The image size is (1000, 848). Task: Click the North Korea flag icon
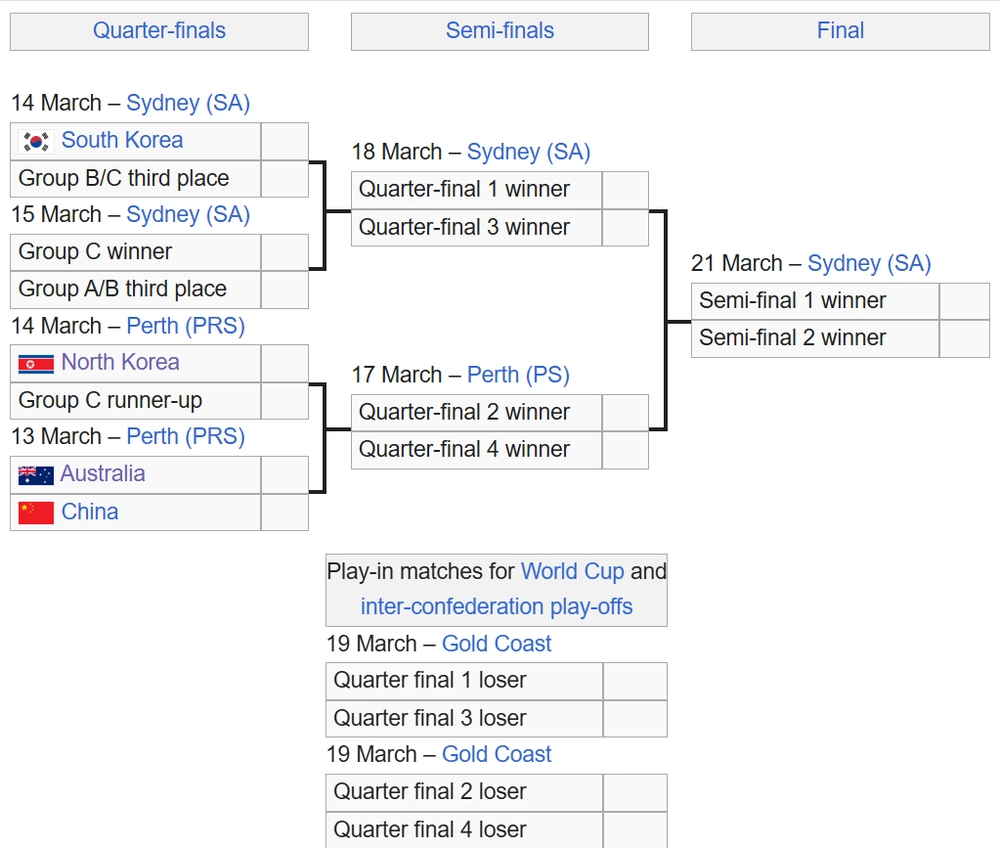tap(36, 363)
